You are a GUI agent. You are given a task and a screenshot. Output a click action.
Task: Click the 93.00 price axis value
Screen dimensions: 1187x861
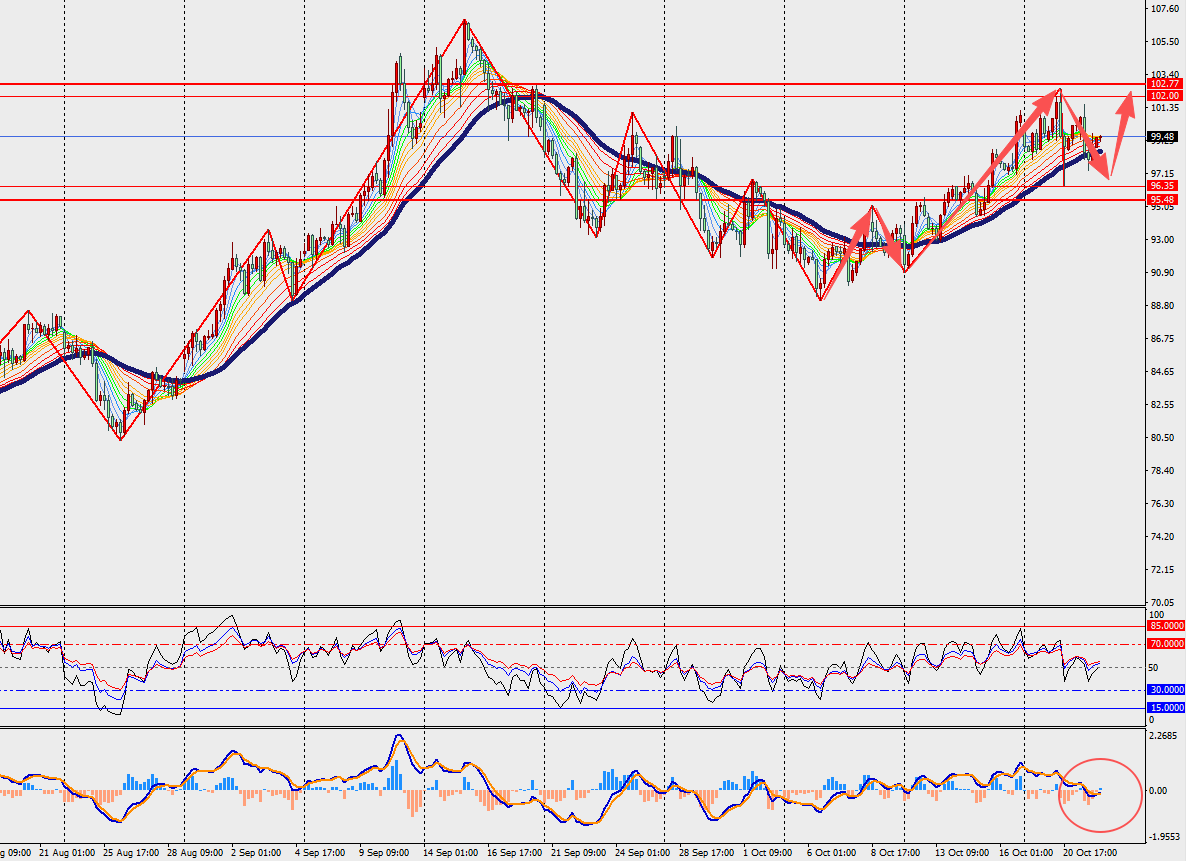coord(1163,240)
